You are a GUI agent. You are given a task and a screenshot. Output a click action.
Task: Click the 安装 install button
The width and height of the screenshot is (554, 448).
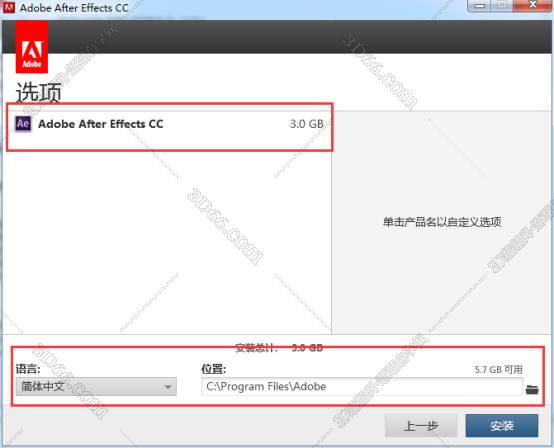click(x=502, y=426)
